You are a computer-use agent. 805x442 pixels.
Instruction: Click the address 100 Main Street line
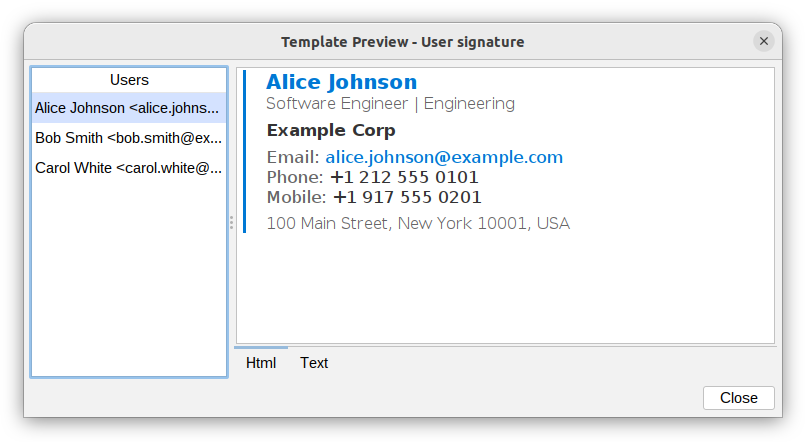(x=418, y=223)
